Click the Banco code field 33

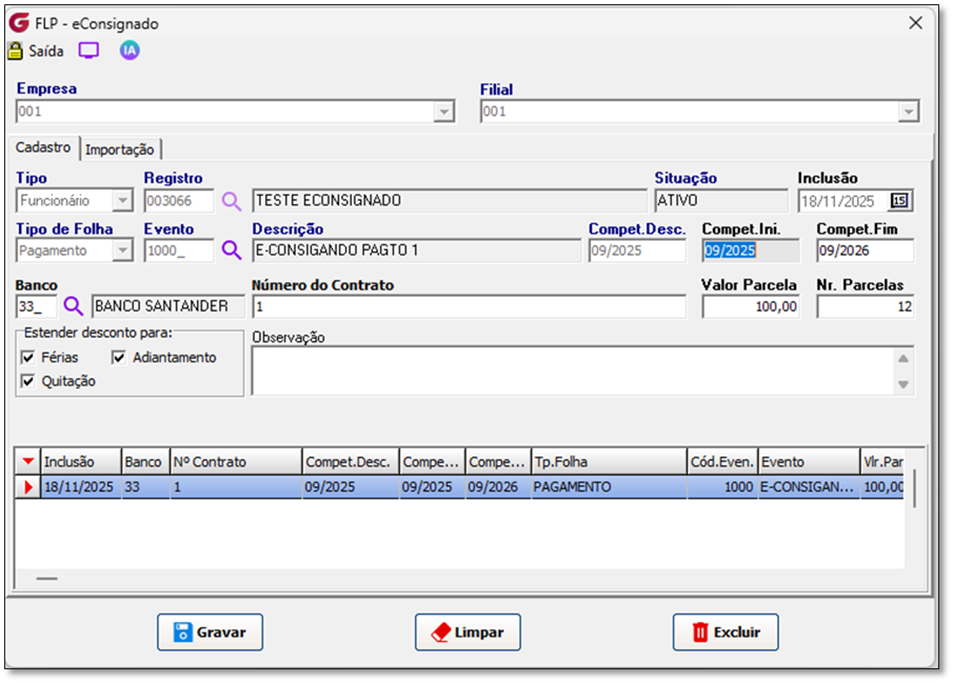[36, 306]
